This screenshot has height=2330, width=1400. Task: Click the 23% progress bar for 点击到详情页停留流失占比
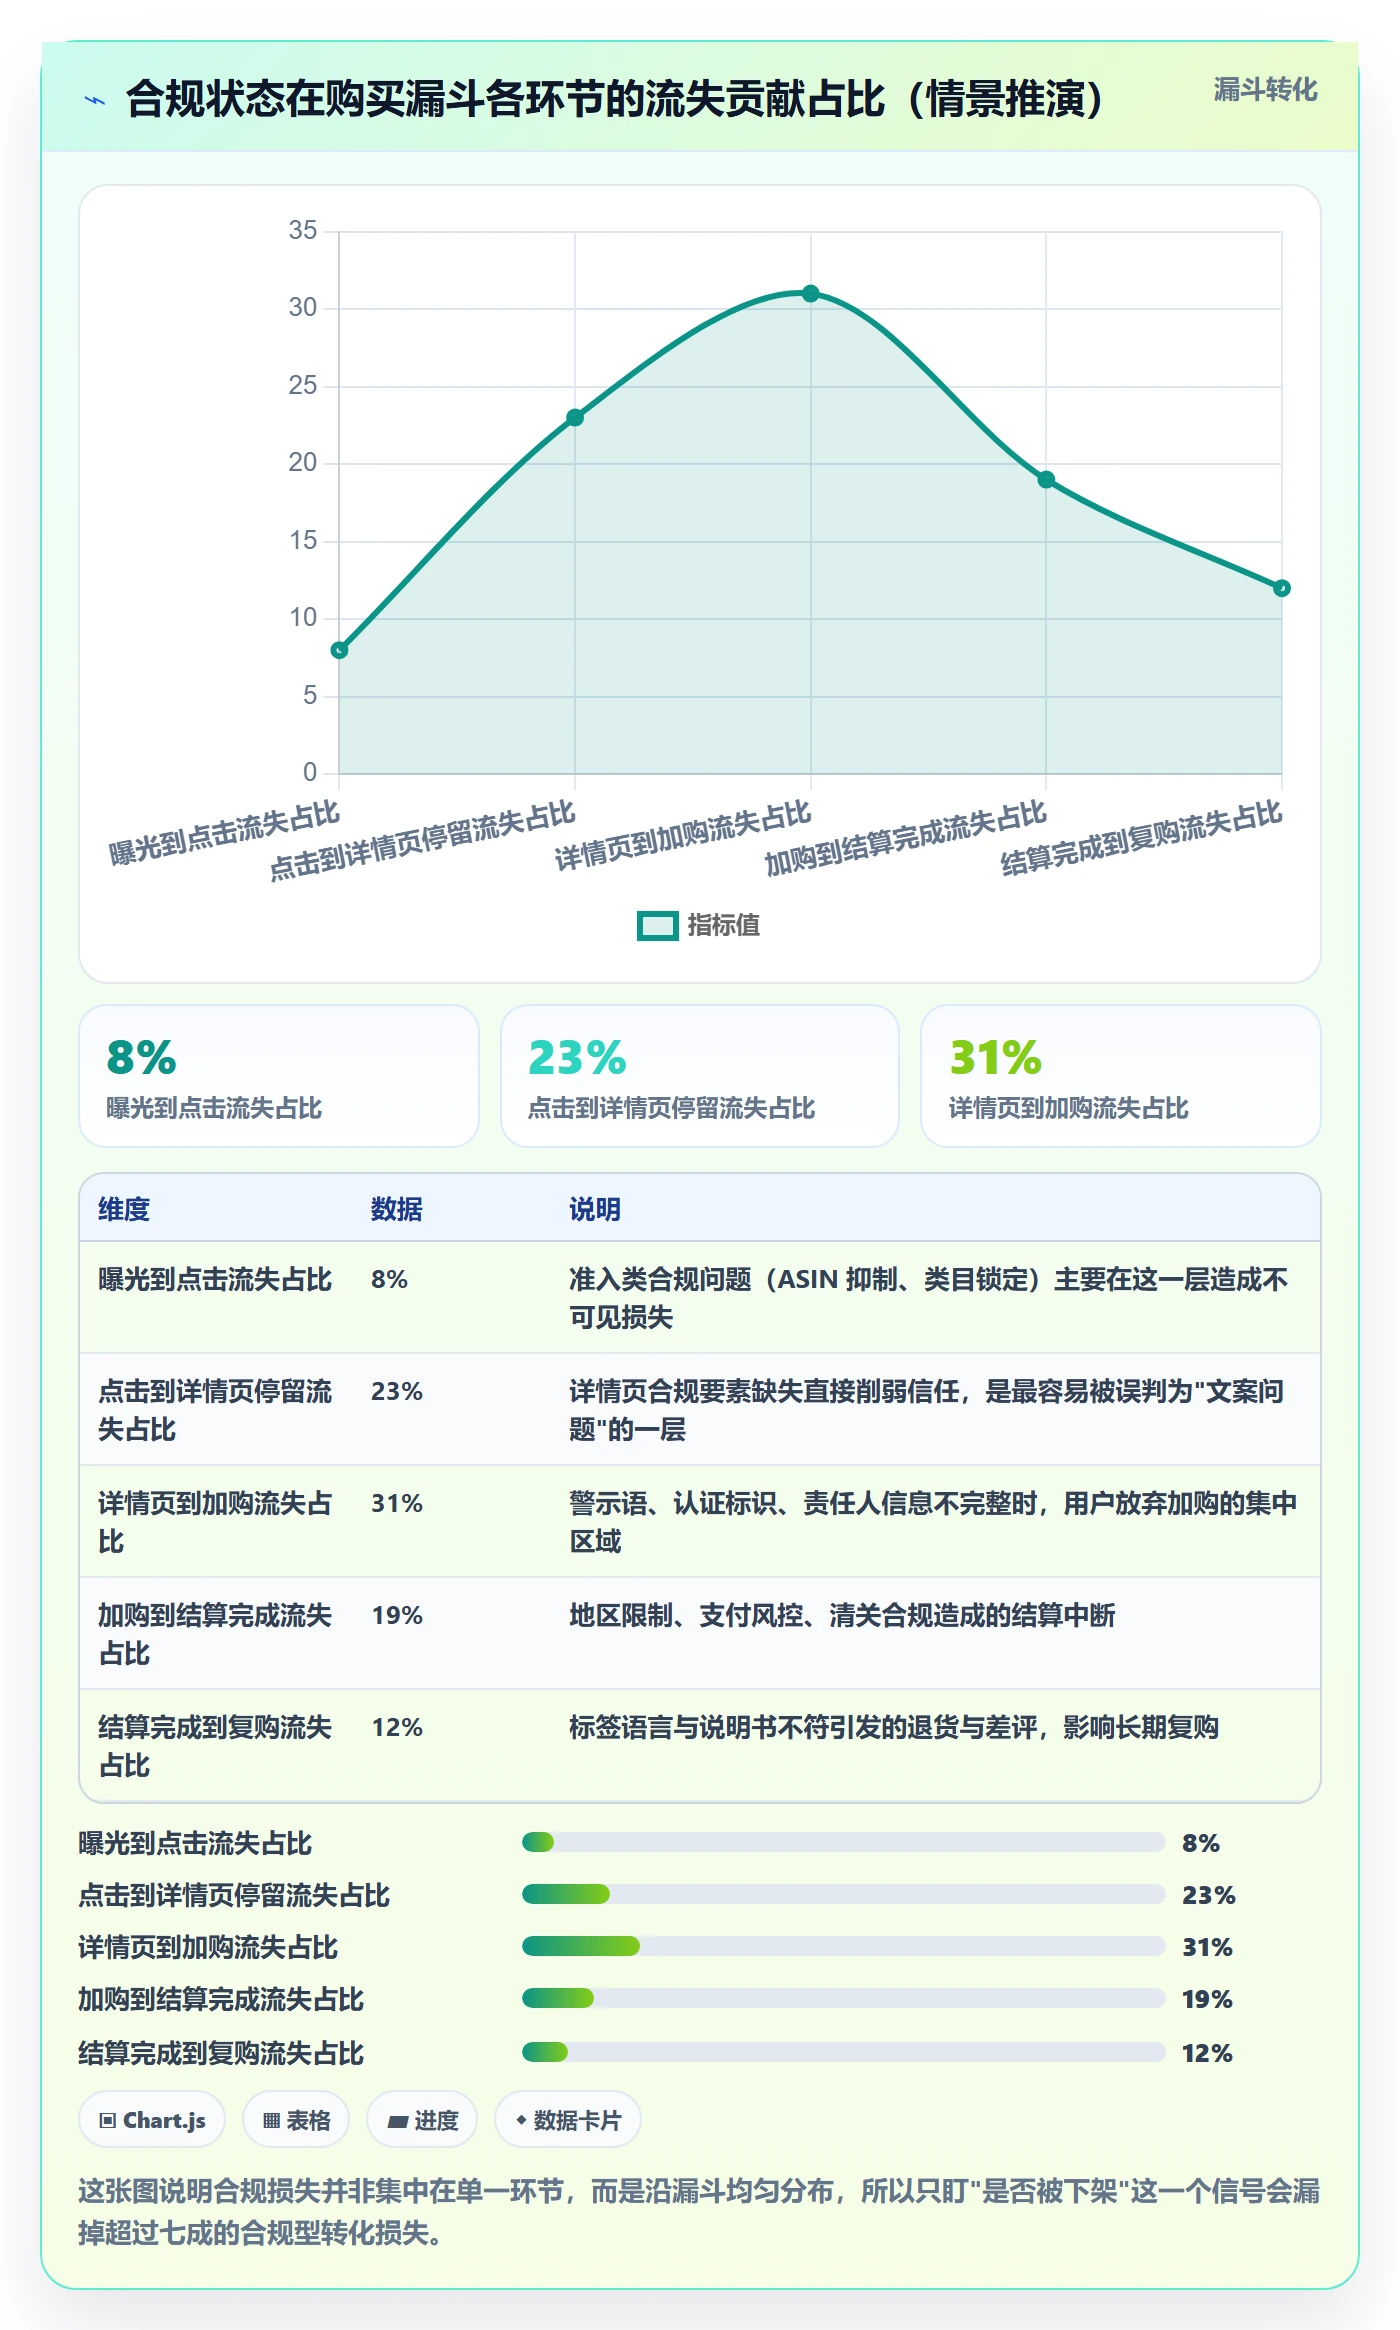tap(843, 1894)
